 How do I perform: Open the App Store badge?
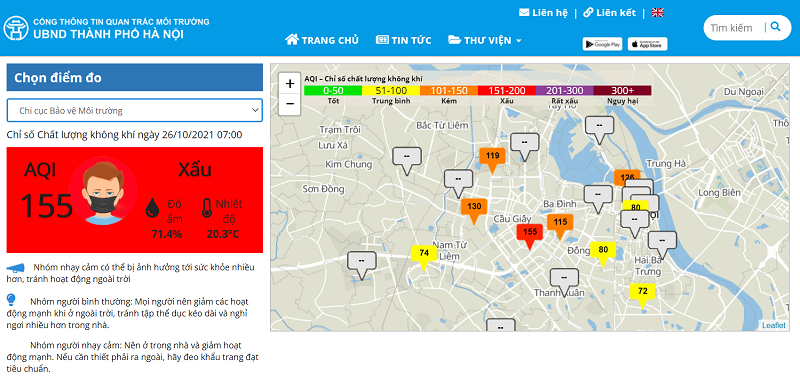[x=647, y=44]
